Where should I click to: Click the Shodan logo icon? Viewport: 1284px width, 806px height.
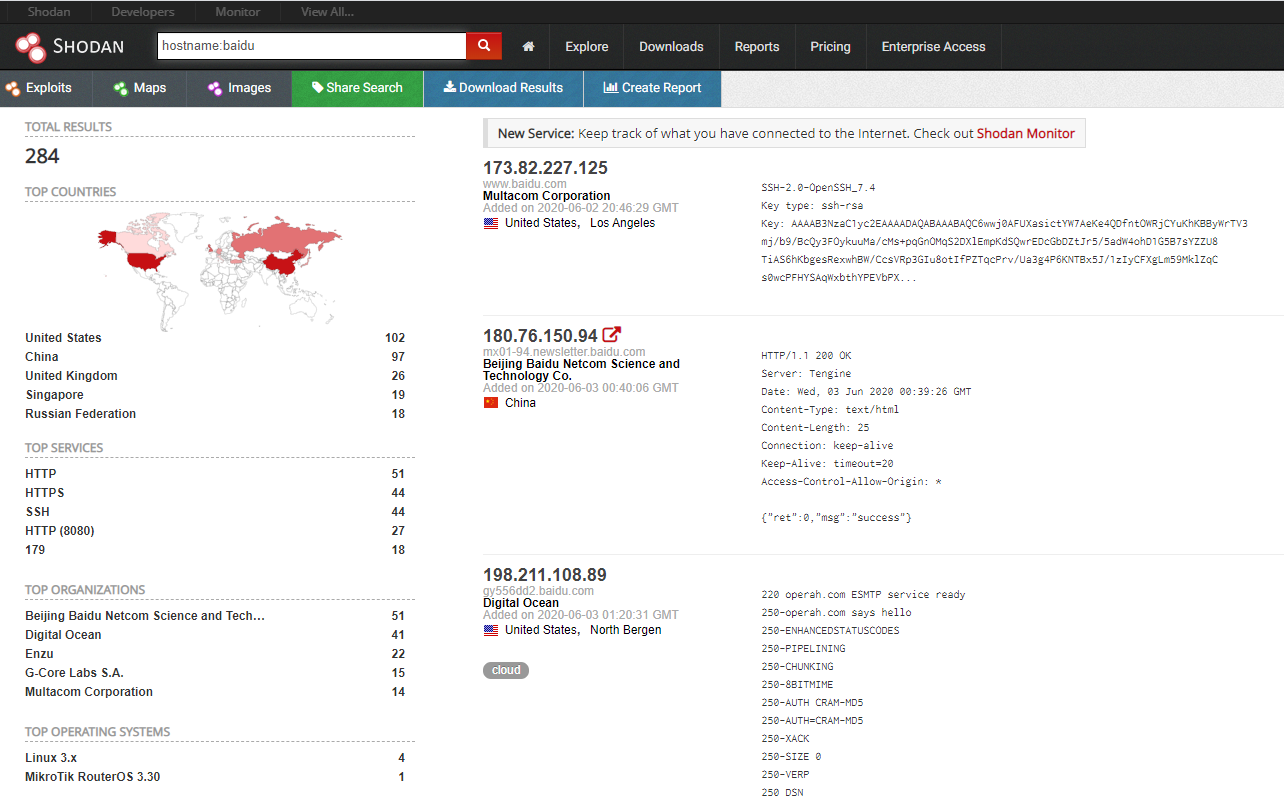(x=30, y=47)
